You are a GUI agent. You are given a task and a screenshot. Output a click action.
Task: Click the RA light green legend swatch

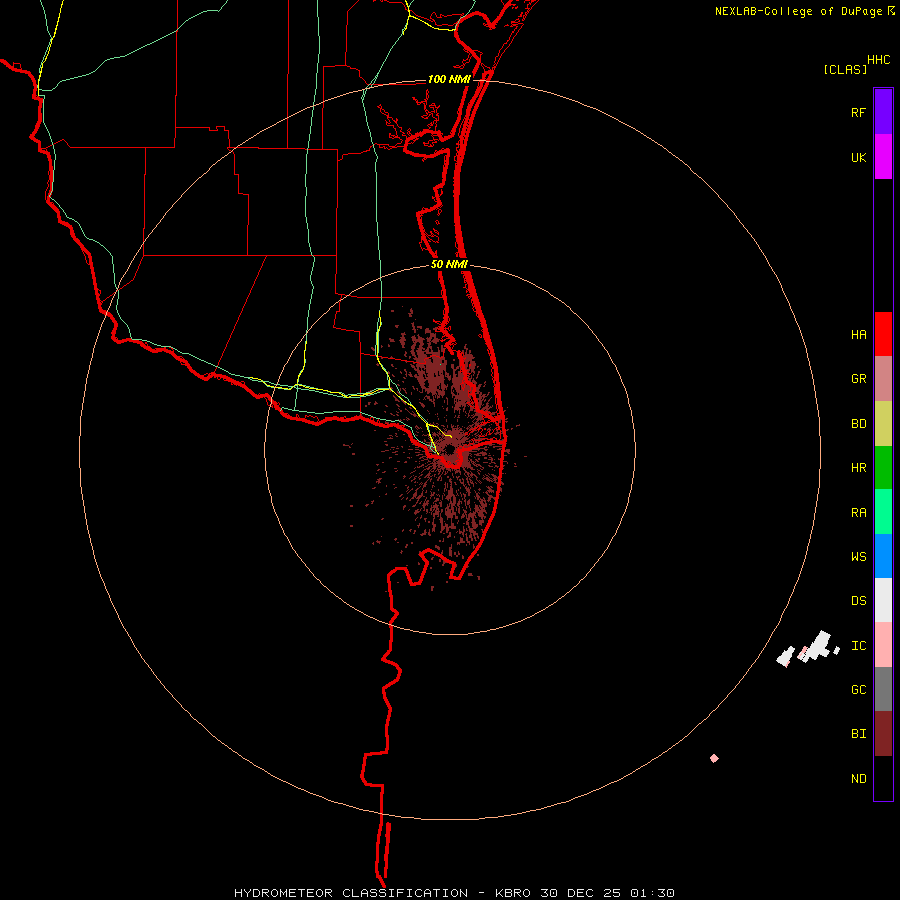(883, 512)
